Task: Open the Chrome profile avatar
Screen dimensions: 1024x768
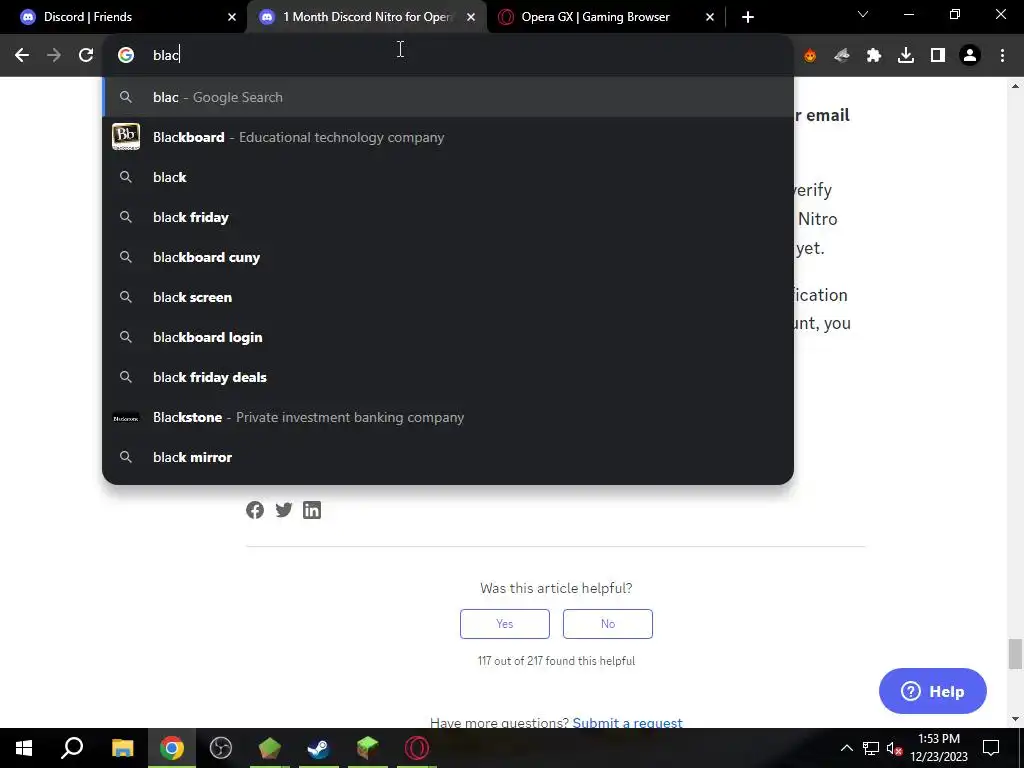Action: tap(970, 56)
